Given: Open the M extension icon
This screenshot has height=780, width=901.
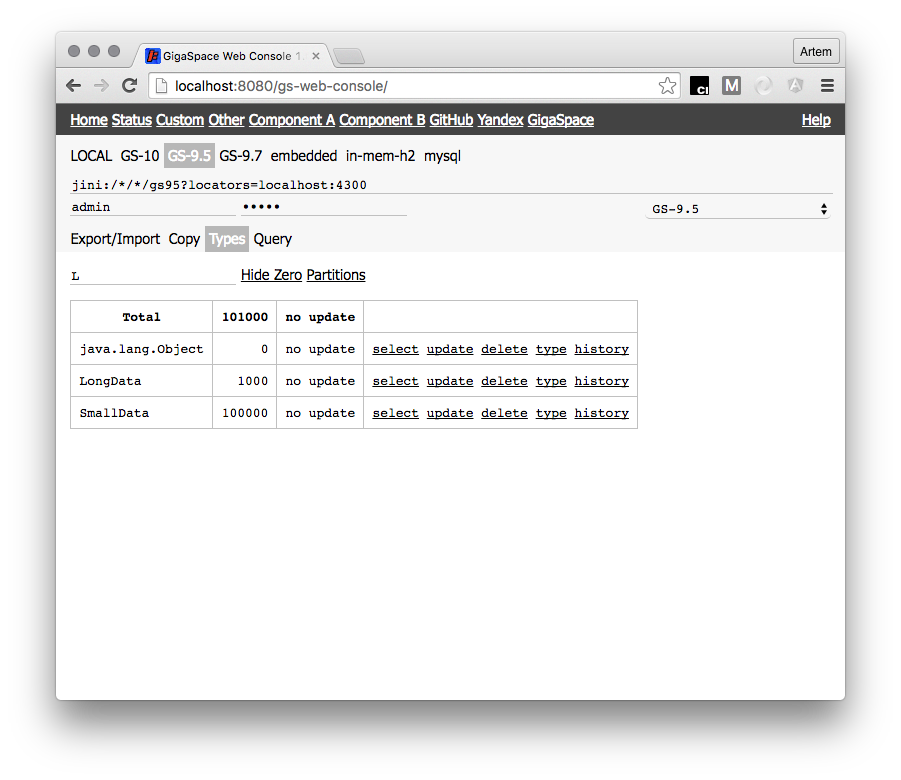Looking at the screenshot, I should click(x=731, y=86).
